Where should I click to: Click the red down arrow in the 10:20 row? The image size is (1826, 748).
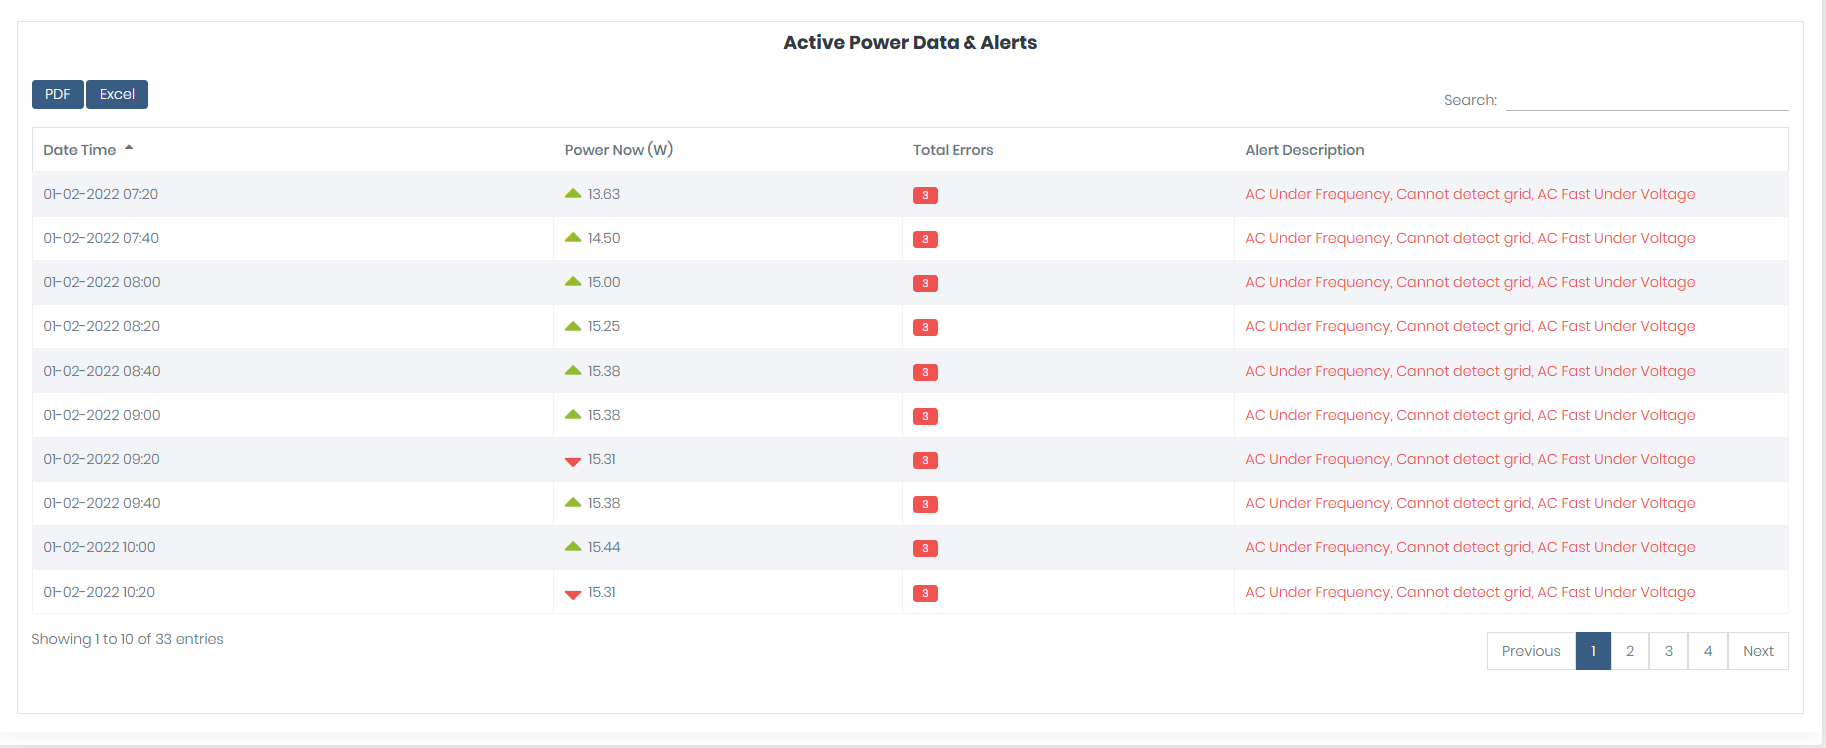click(x=572, y=594)
